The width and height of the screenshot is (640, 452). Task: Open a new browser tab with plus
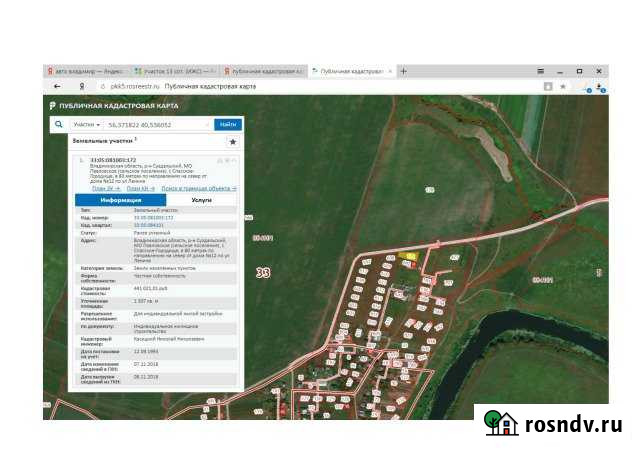[x=404, y=71]
